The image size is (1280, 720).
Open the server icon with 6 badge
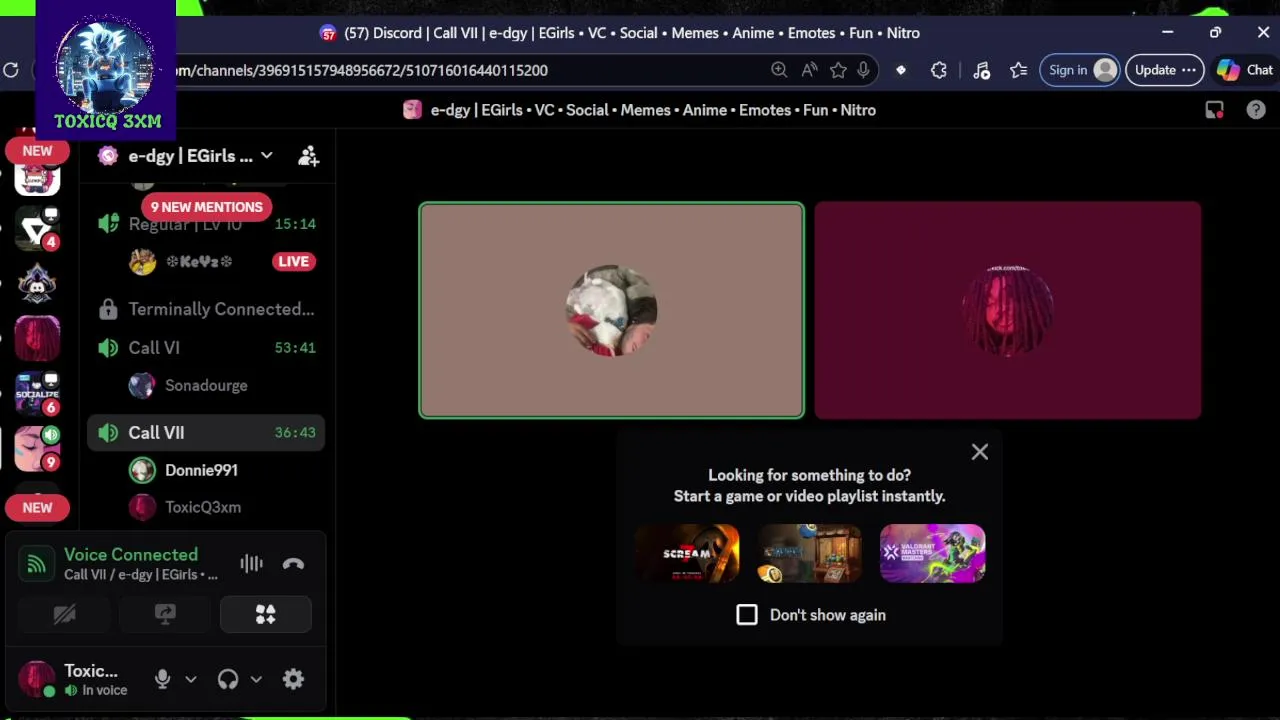pyautogui.click(x=37, y=393)
